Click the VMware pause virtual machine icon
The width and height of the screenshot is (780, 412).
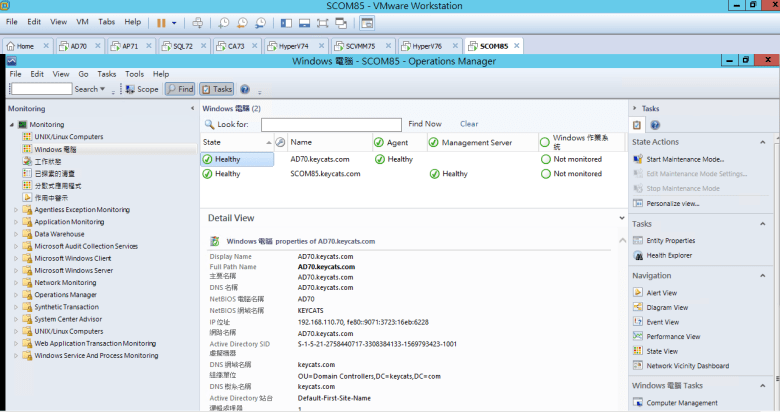click(x=162, y=21)
